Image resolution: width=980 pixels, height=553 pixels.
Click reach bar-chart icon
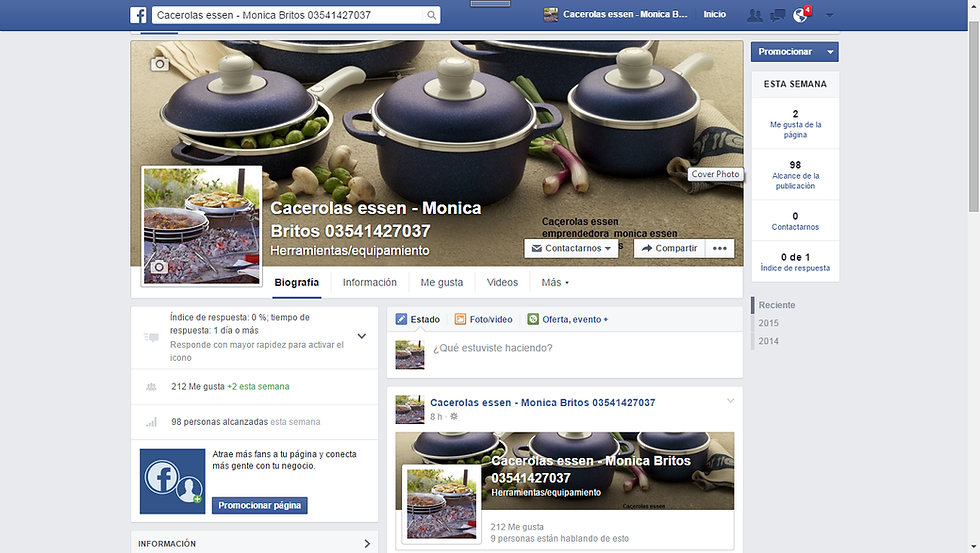click(x=151, y=422)
